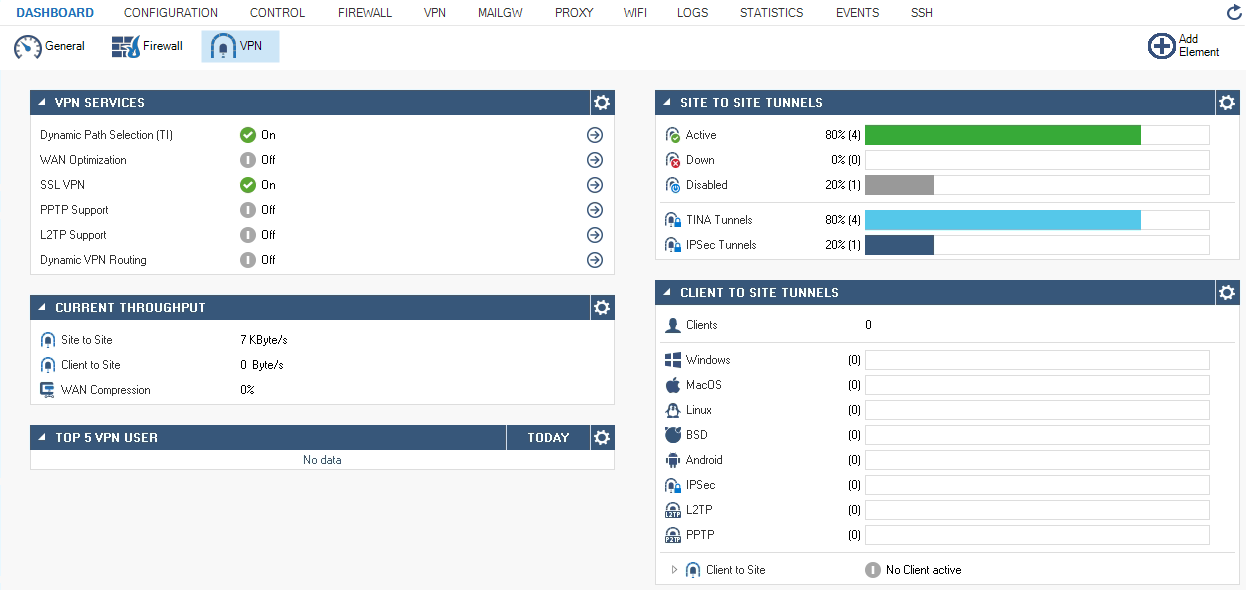Open Top 5 VPN User settings gear

602,437
